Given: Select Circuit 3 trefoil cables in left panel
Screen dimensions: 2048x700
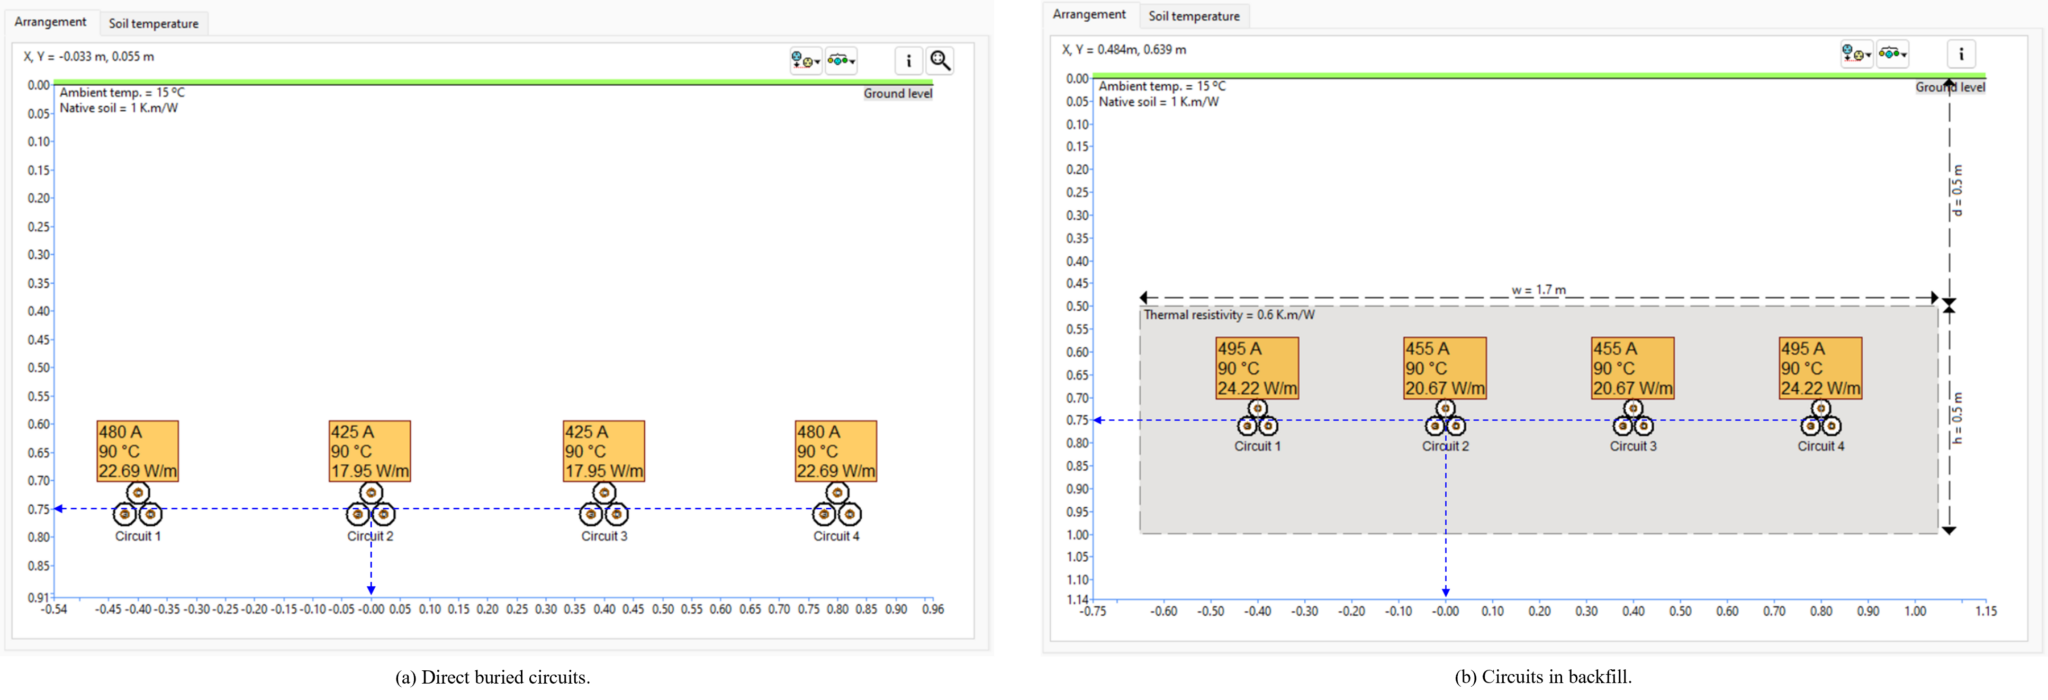Looking at the screenshot, I should 604,507.
